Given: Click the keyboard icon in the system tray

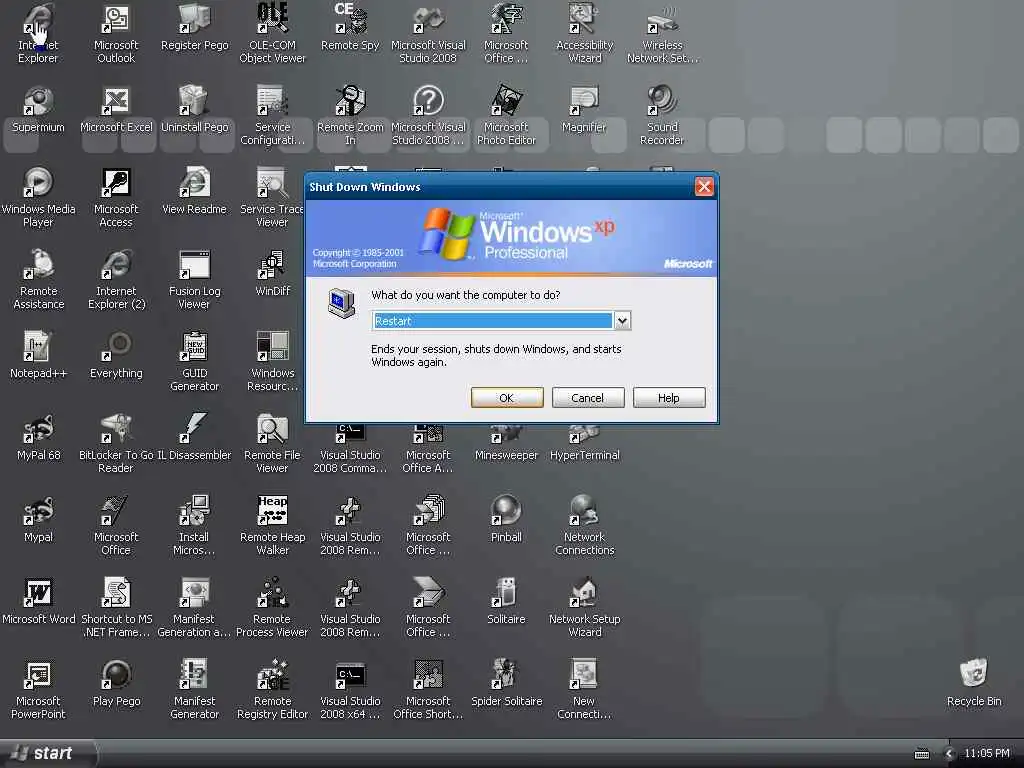Looking at the screenshot, I should [x=921, y=754].
